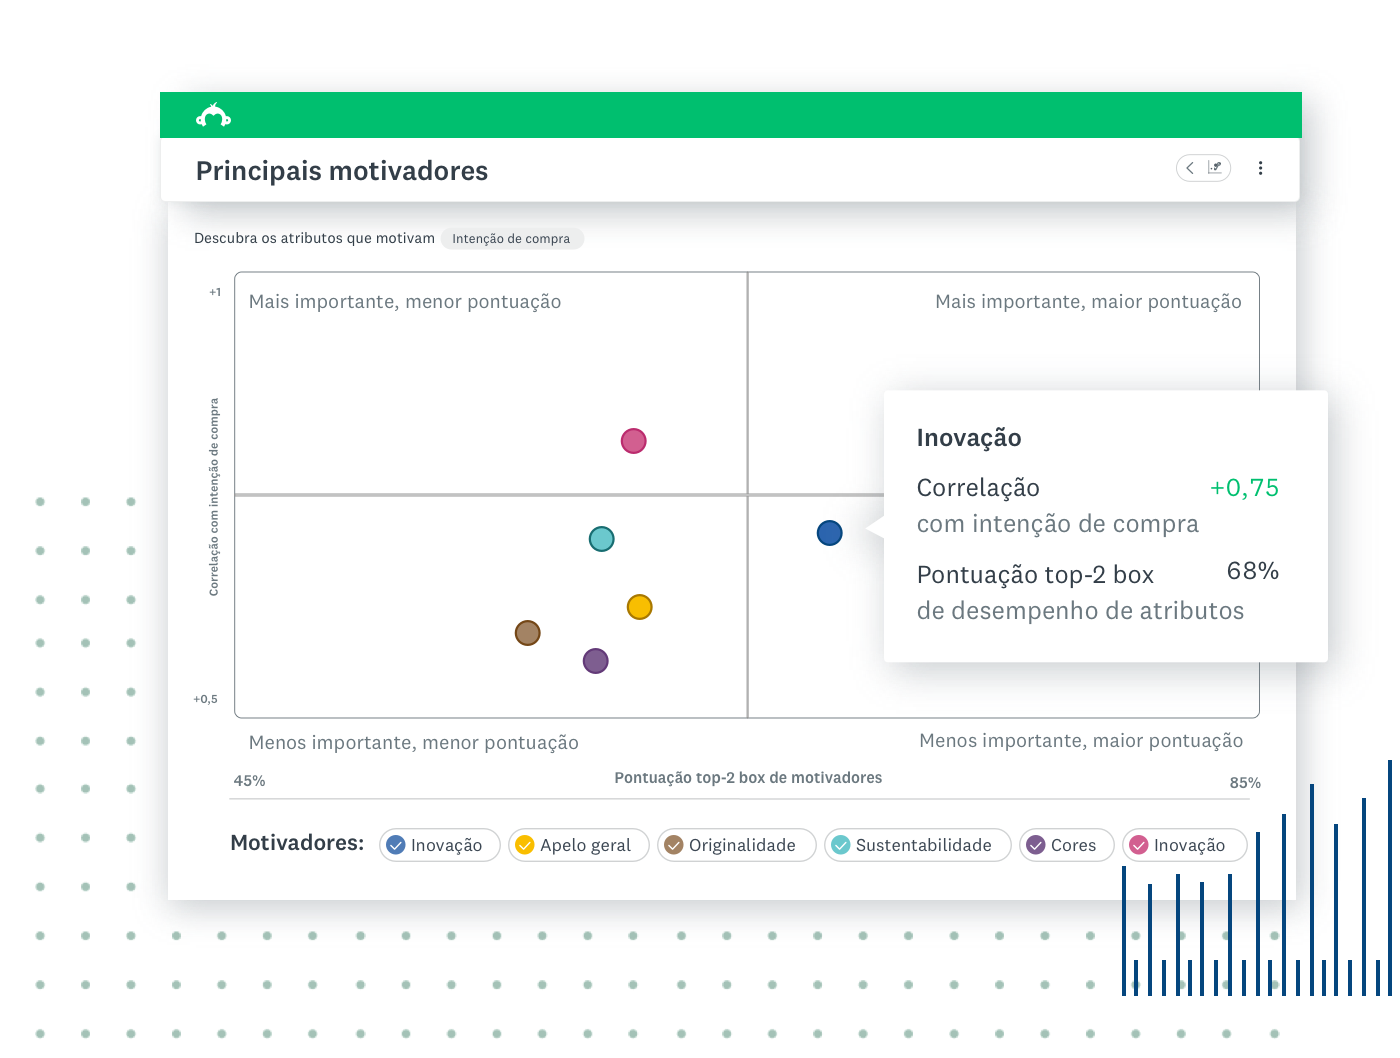Click the purple color swatch in Cores chip
1400x1058 pixels.
tap(1036, 845)
